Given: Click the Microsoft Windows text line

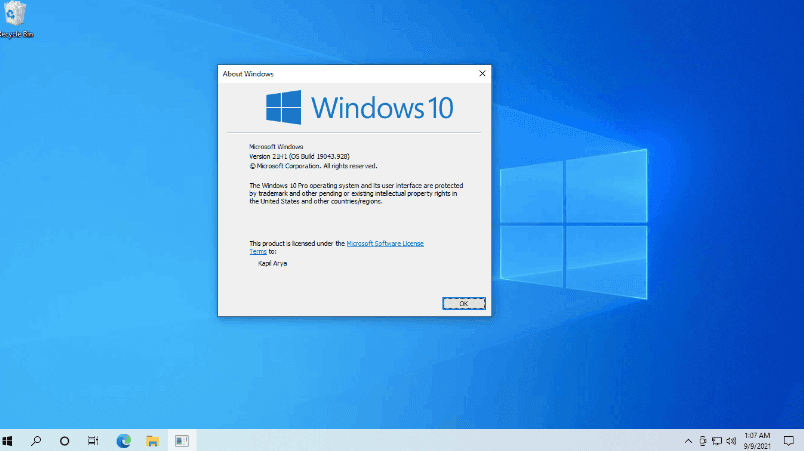Looking at the screenshot, I should click(x=276, y=147).
